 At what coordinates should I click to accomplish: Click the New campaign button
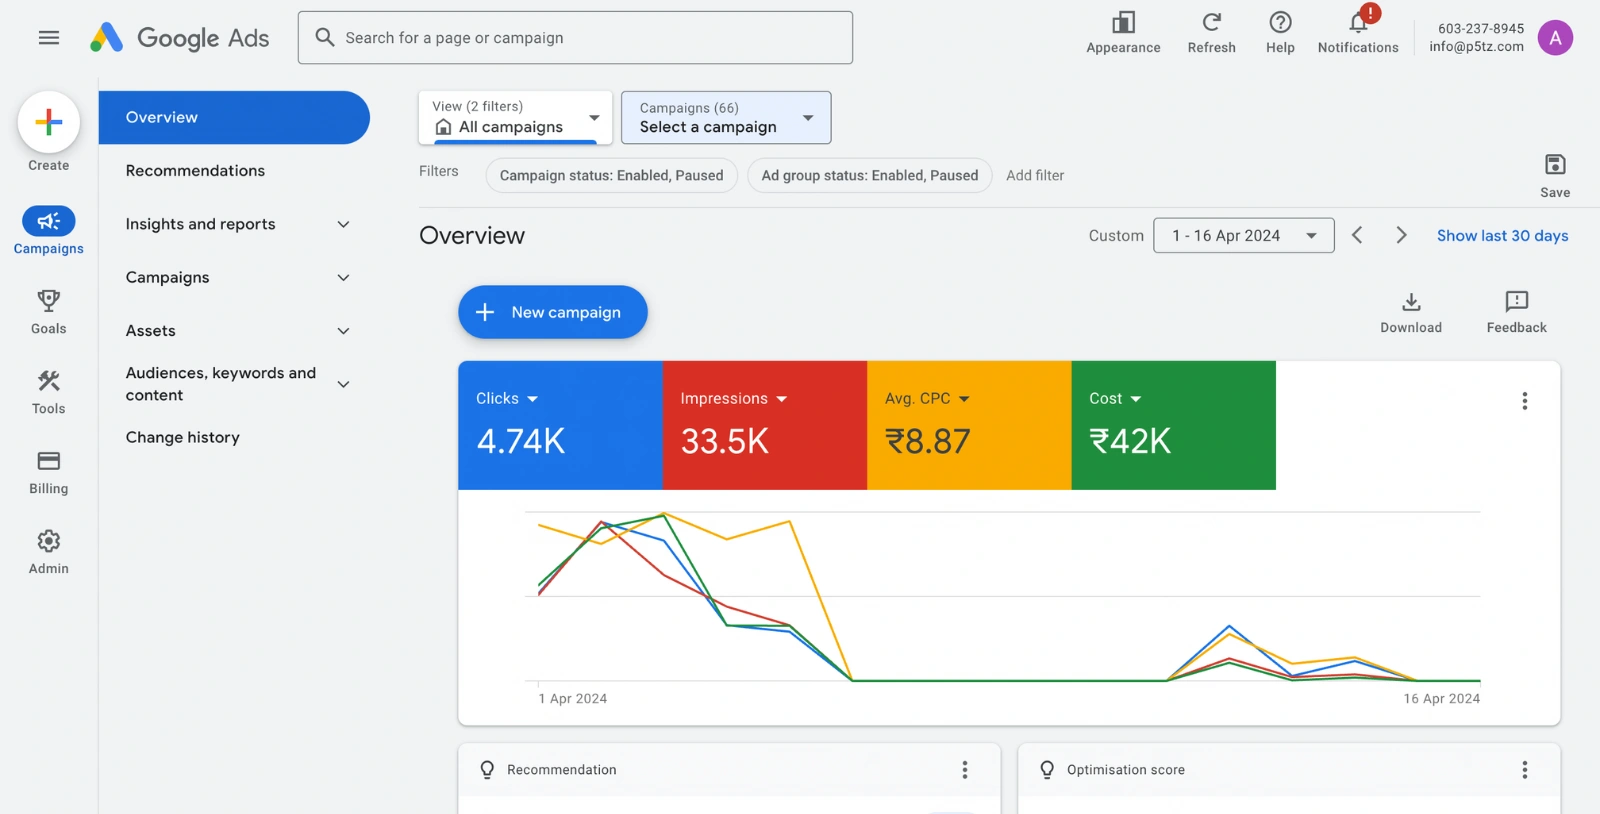(x=553, y=312)
